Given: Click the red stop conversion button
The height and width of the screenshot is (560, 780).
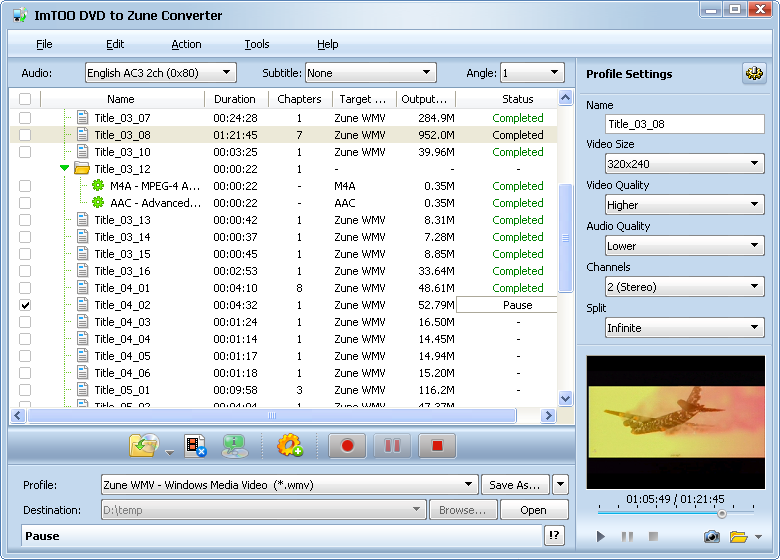Looking at the screenshot, I should click(x=437, y=446).
